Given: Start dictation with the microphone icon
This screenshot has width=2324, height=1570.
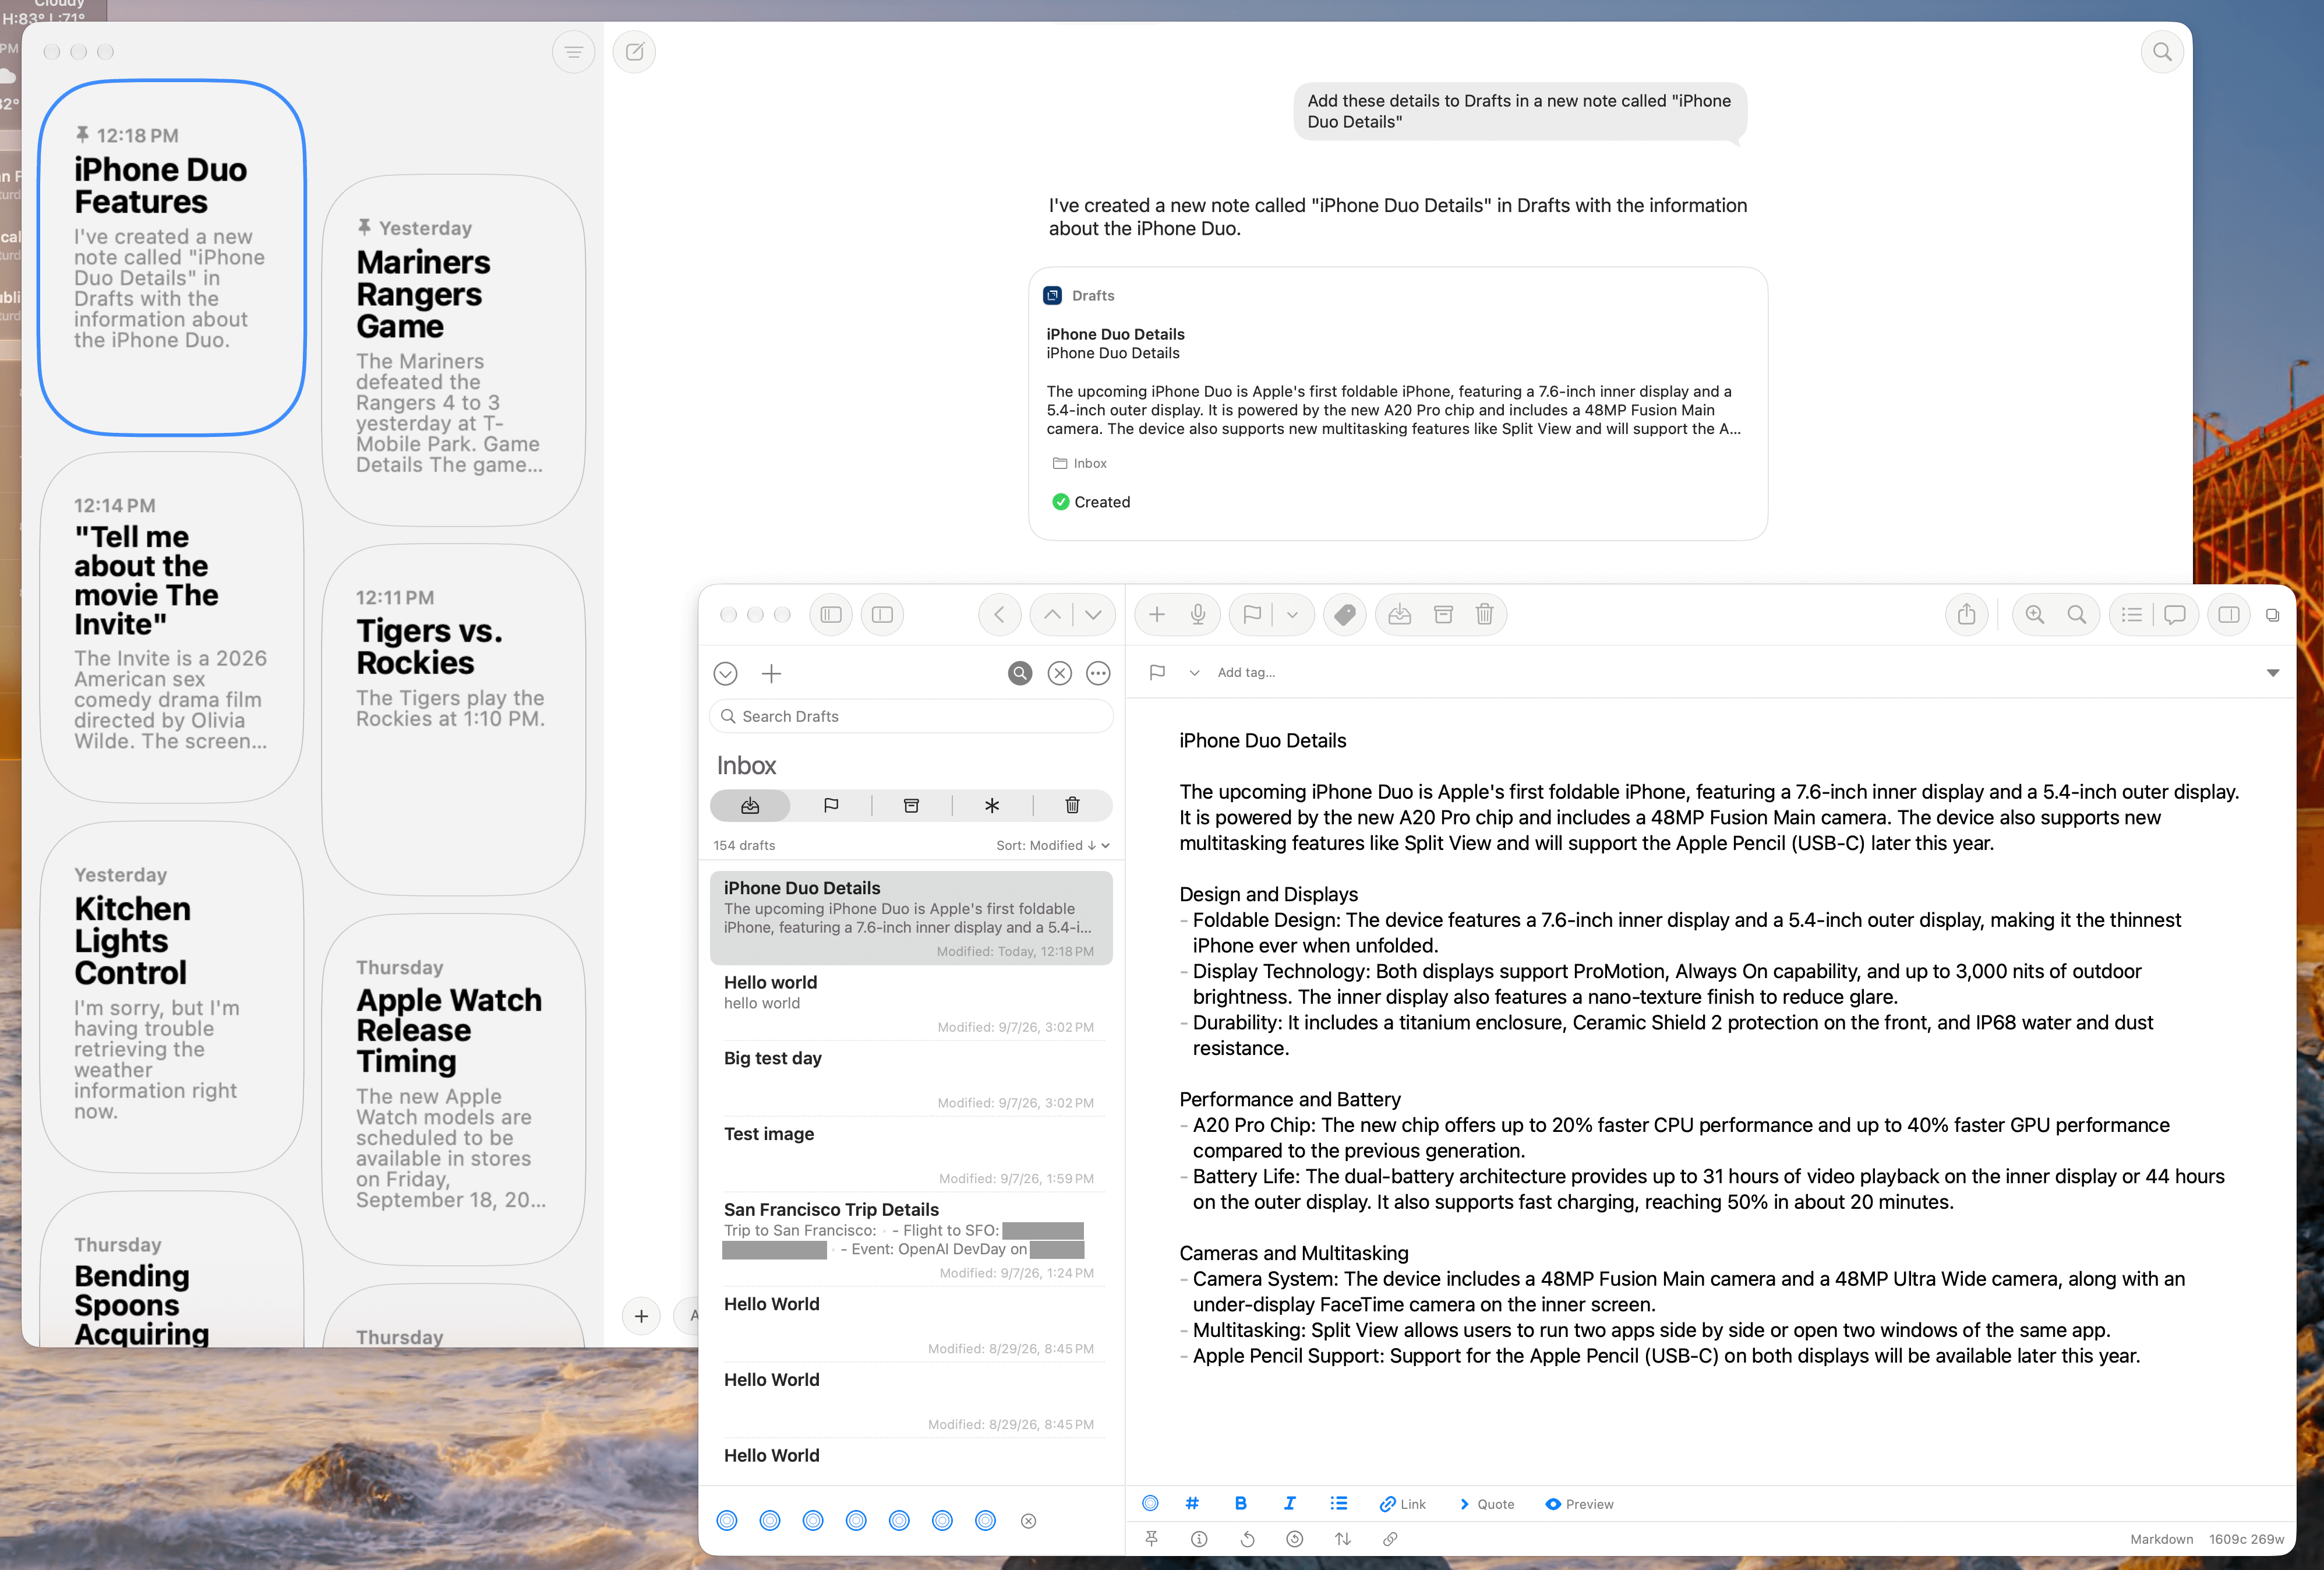Looking at the screenshot, I should point(1198,615).
